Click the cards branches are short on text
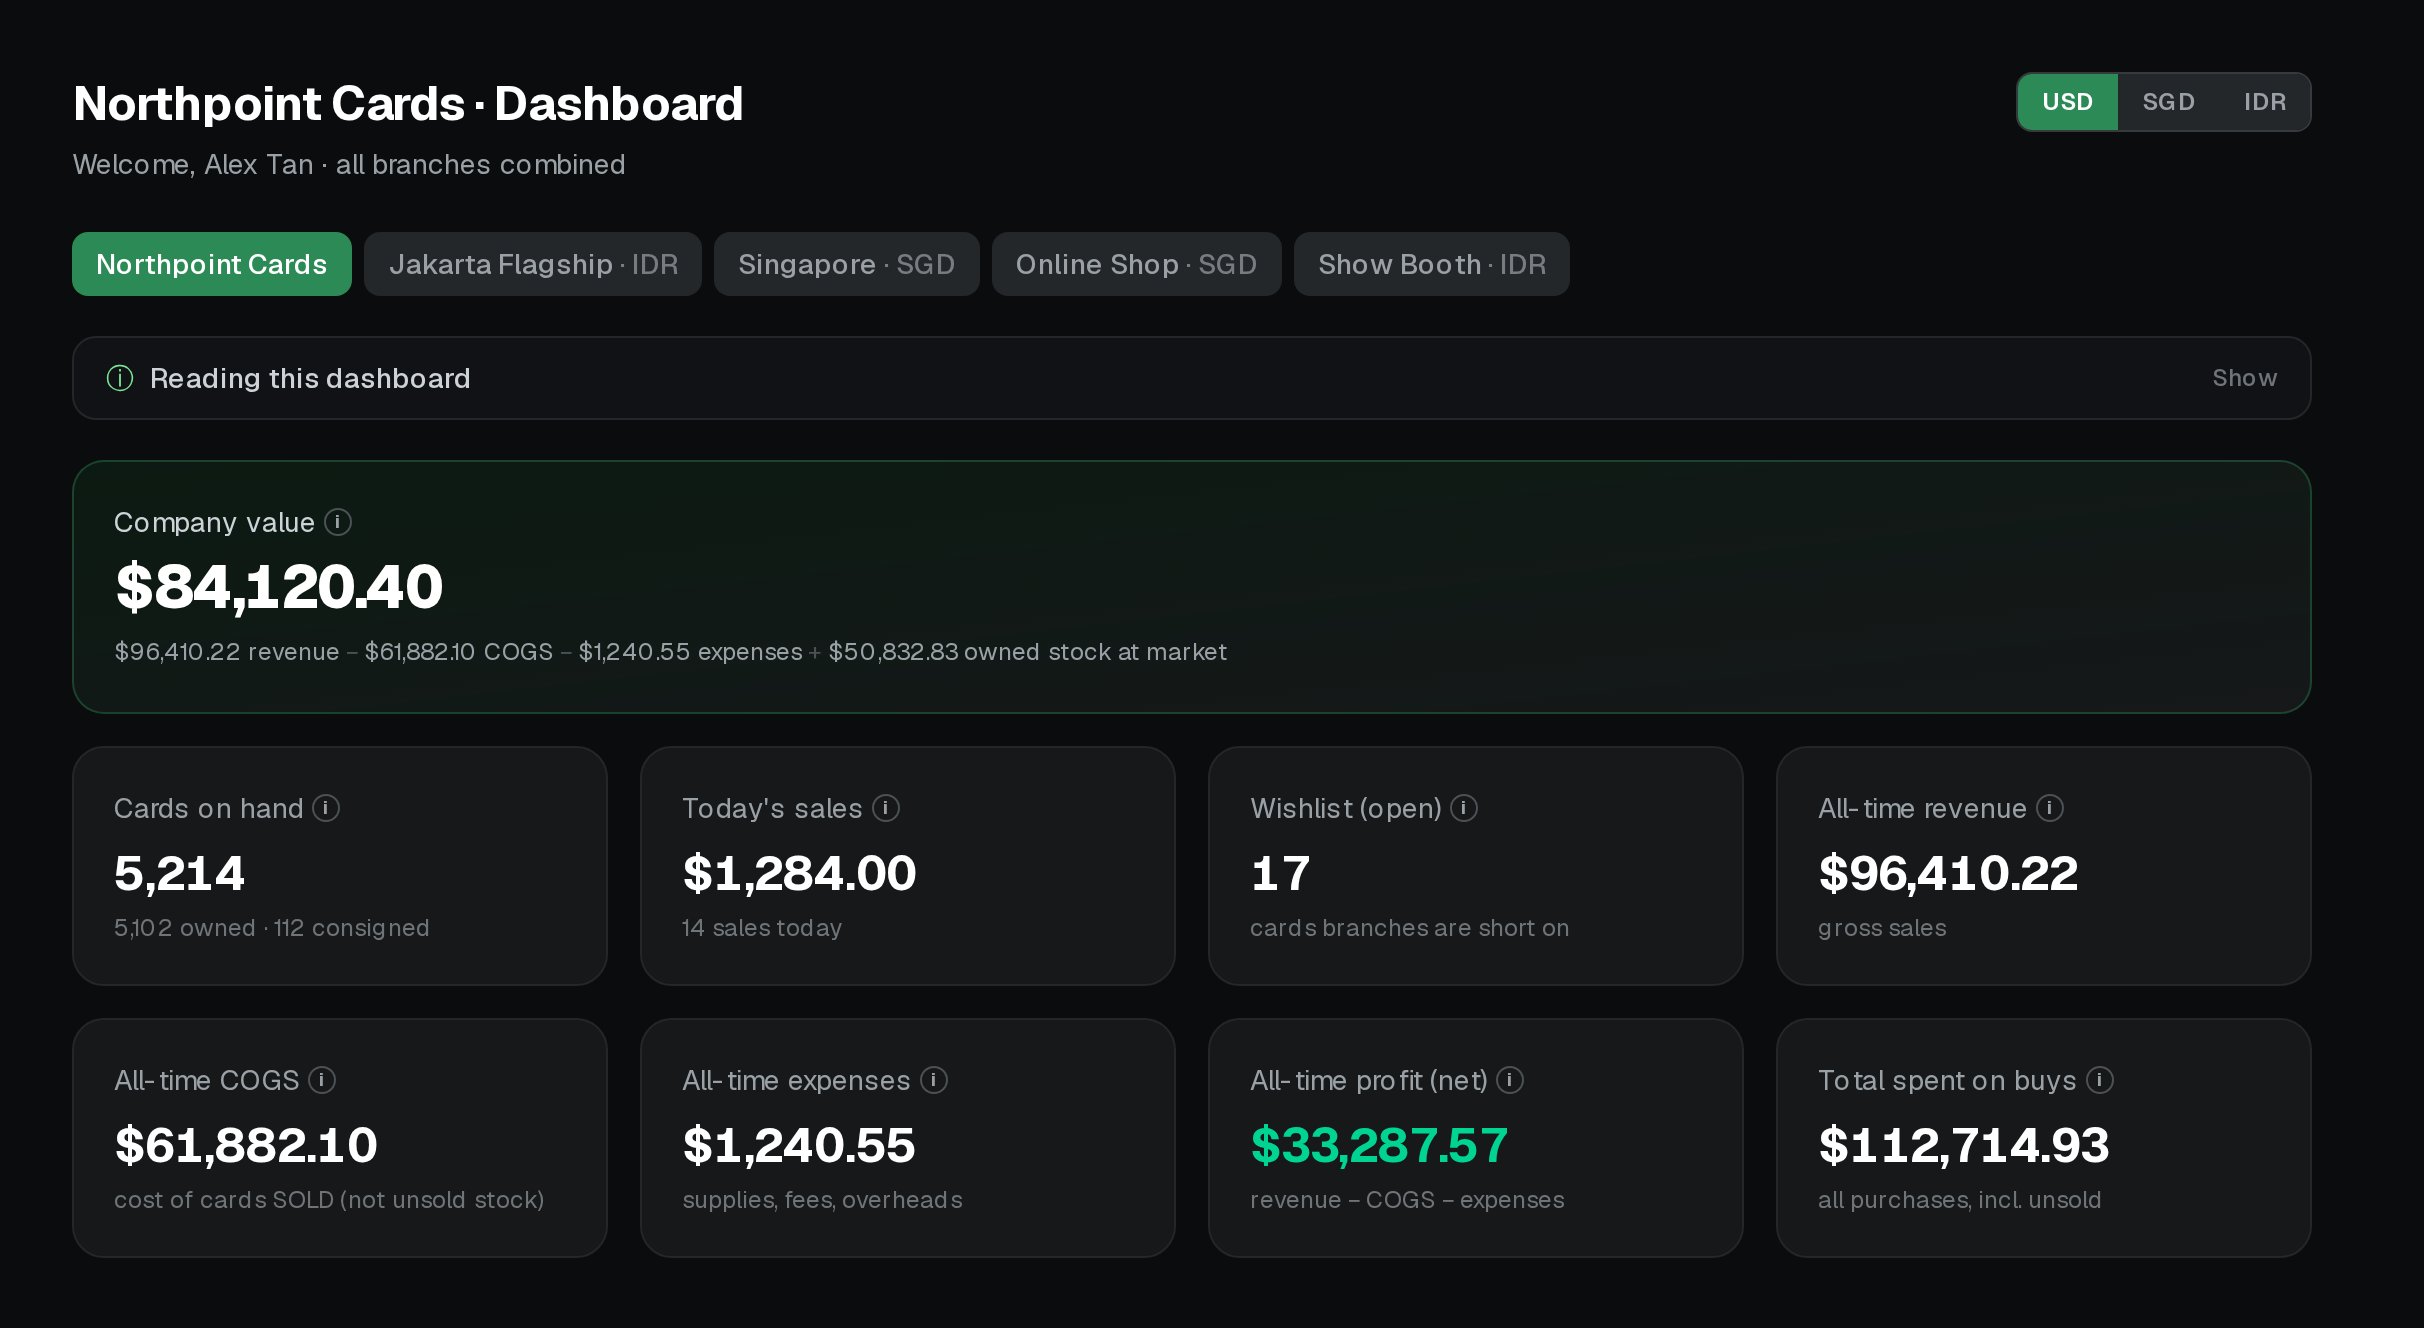Screen dimensions: 2424x1328 click(1410, 928)
